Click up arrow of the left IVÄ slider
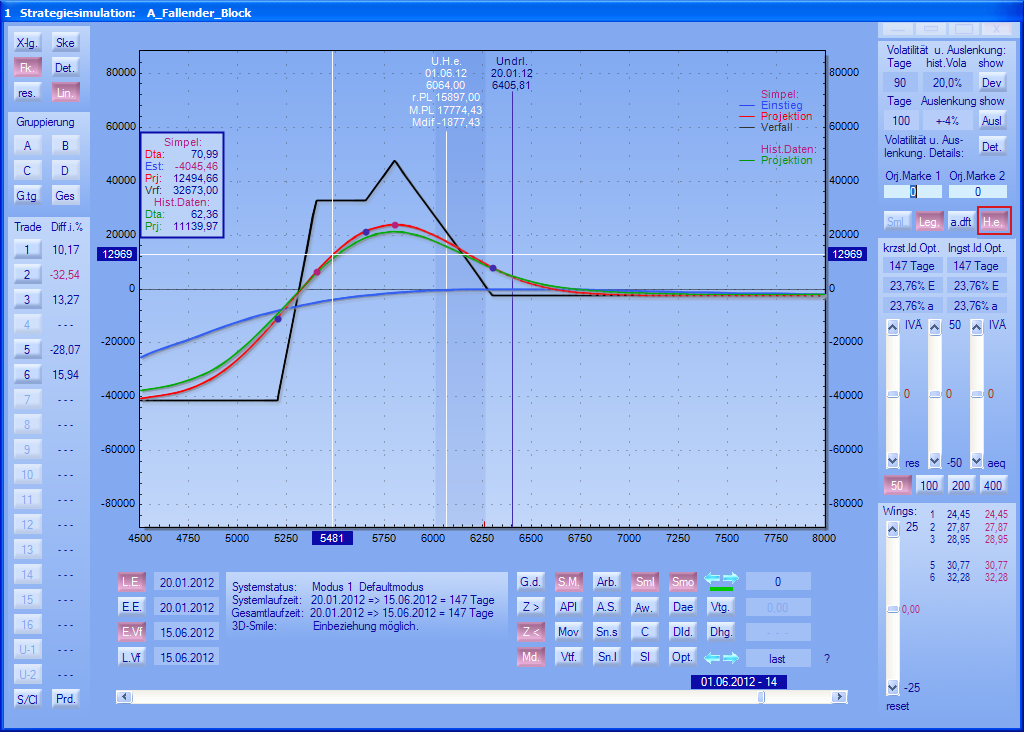This screenshot has width=1024, height=732. coord(893,327)
